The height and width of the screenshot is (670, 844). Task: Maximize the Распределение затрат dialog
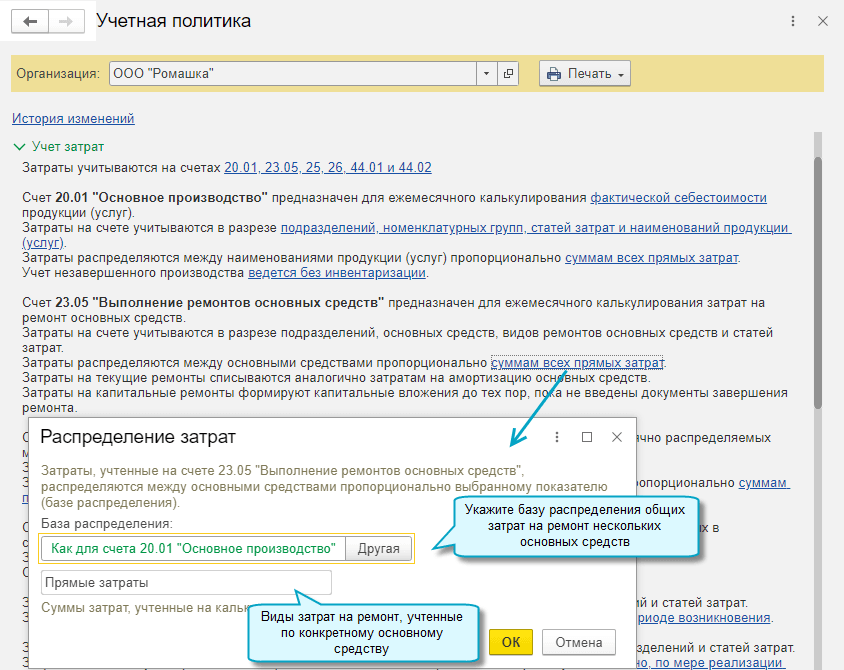587,437
